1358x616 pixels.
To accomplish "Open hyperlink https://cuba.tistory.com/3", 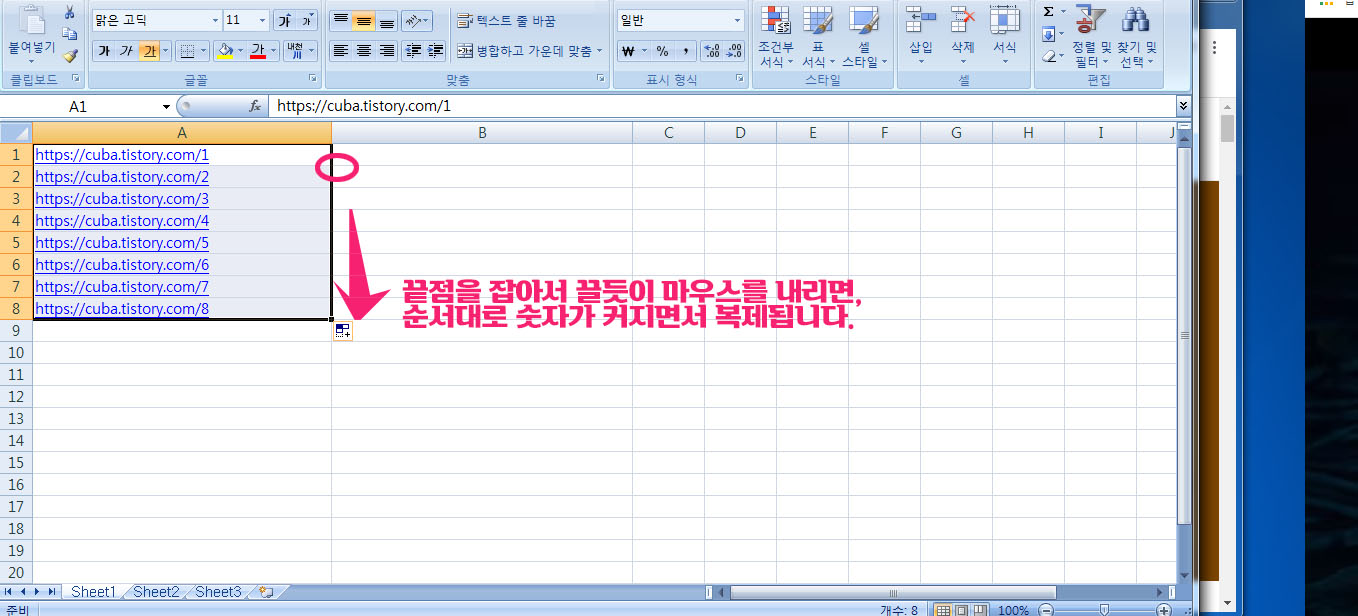I will tap(121, 198).
